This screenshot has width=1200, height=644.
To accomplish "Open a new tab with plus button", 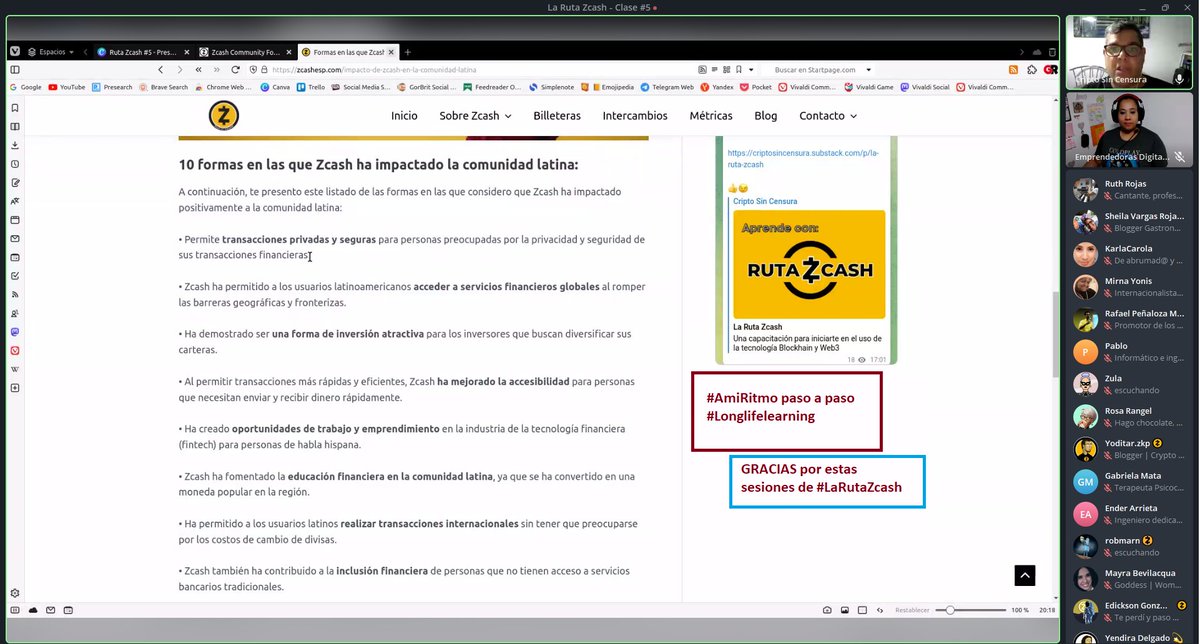I will (407, 52).
